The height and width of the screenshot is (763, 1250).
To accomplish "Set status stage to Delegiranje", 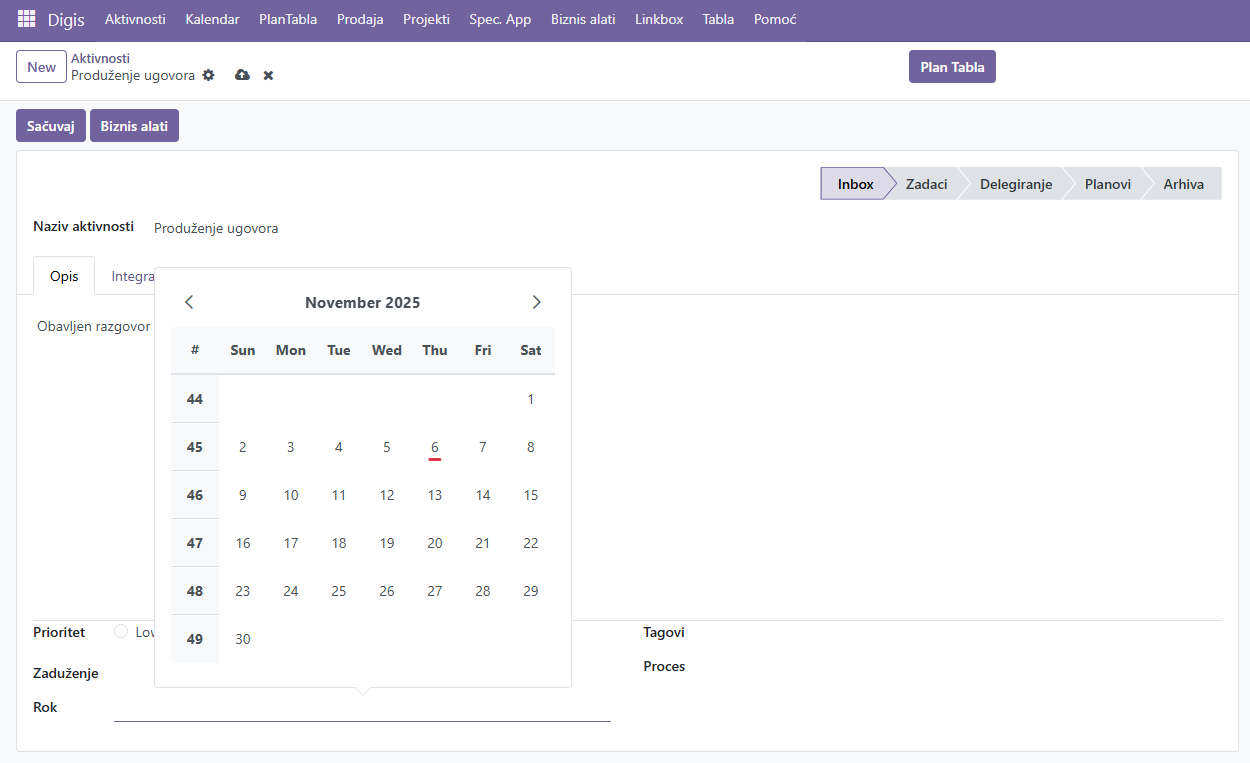I will click(x=1015, y=184).
